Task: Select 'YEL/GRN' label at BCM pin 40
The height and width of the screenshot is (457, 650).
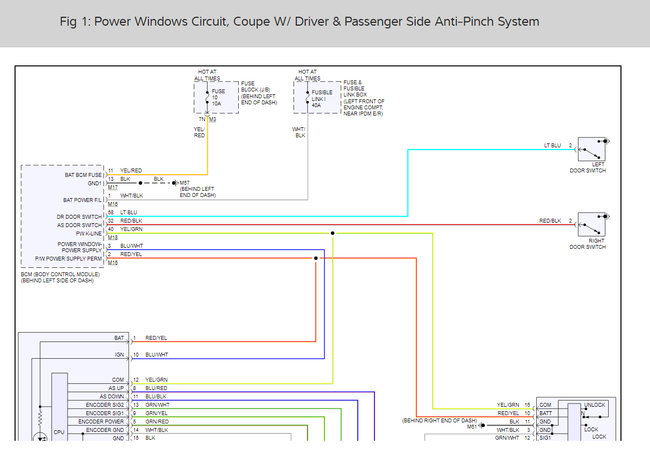Action: click(x=131, y=229)
